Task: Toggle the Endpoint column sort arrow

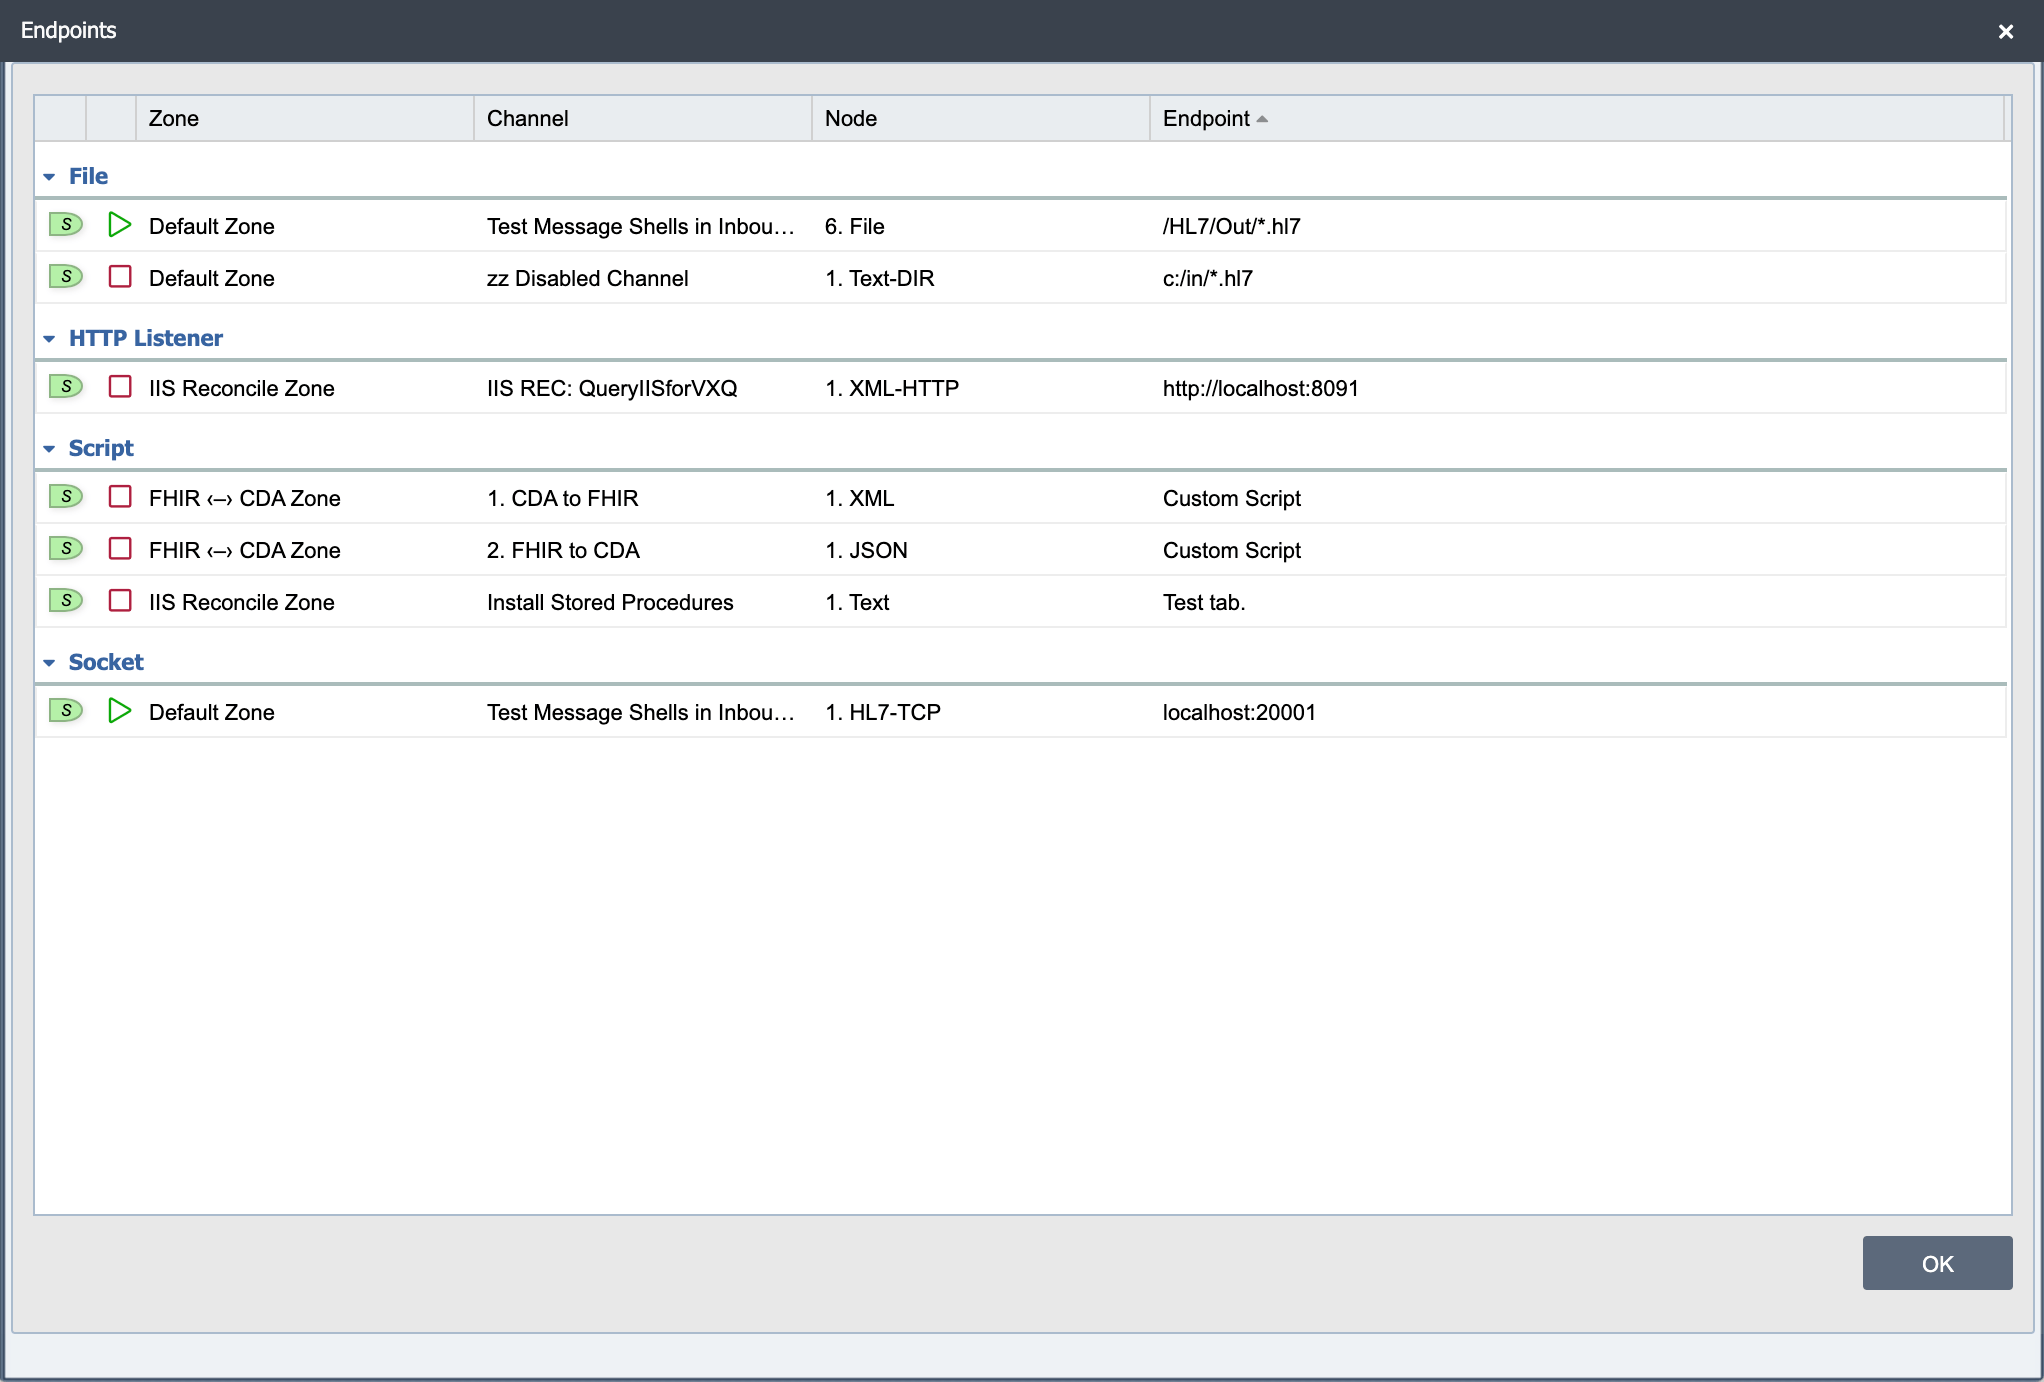Action: click(1262, 119)
